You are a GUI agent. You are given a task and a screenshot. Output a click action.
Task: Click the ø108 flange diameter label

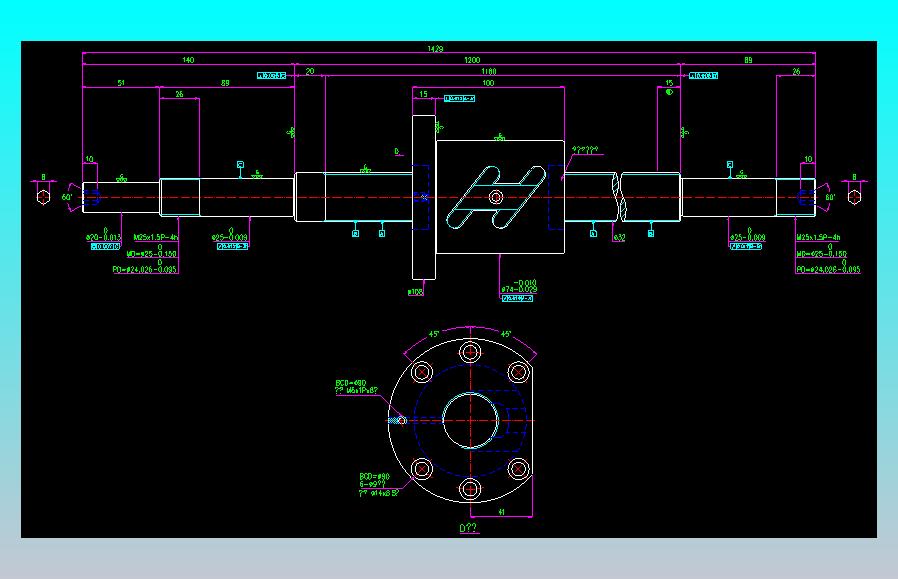(416, 292)
